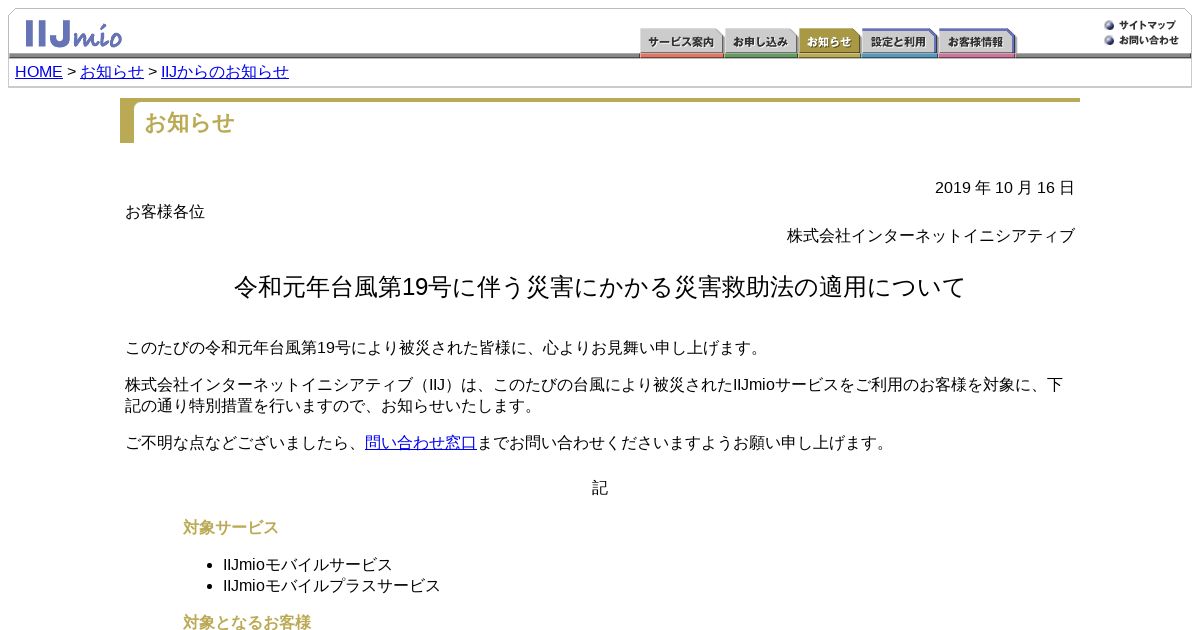
Task: Click the 対象サービス heading
Action: [231, 527]
